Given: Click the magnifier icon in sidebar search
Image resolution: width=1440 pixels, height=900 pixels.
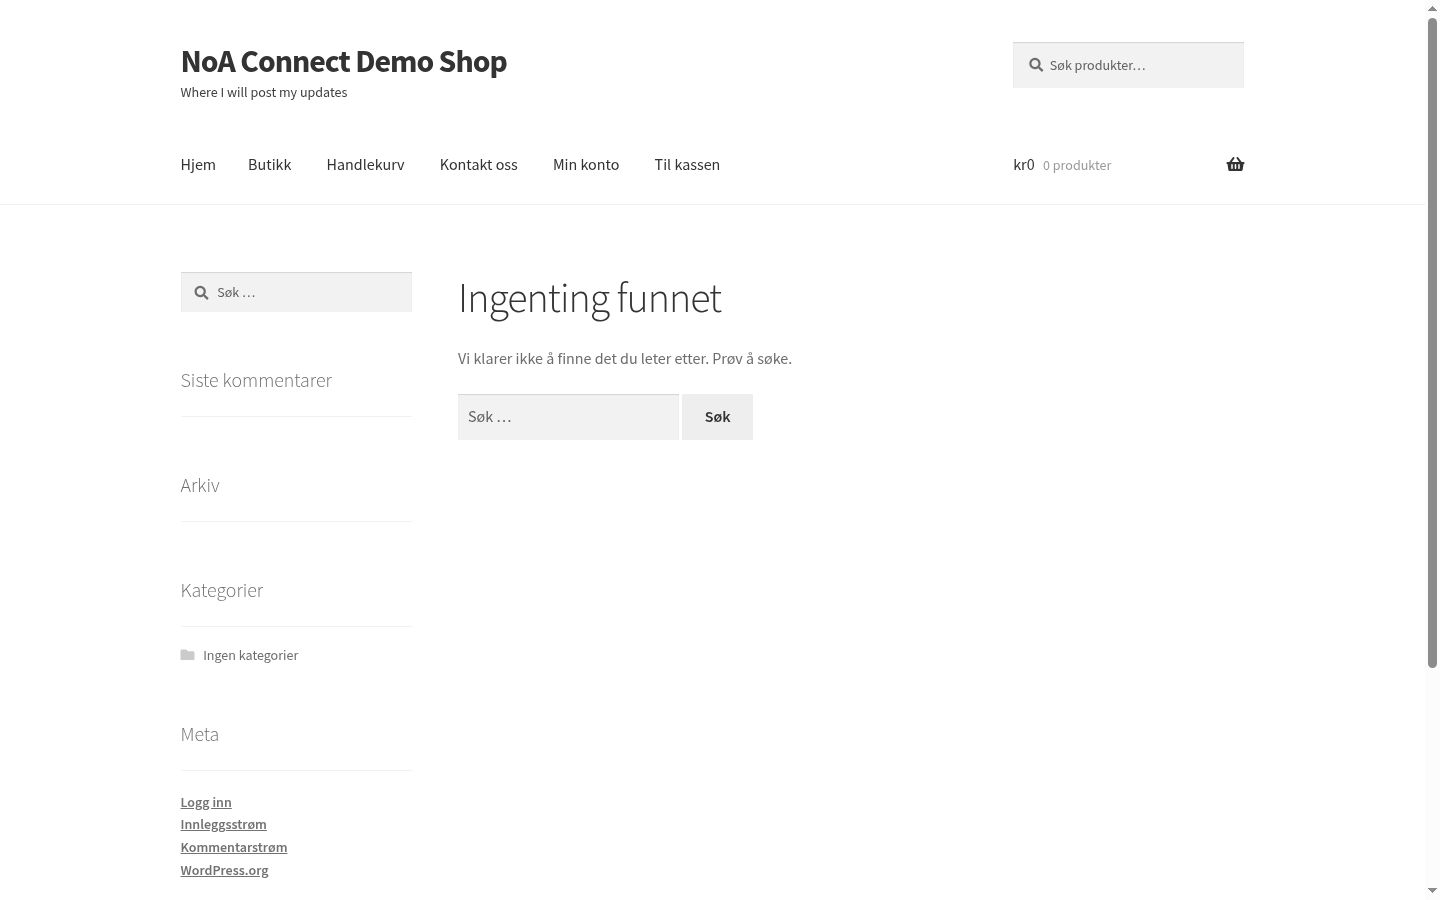Looking at the screenshot, I should pos(201,292).
